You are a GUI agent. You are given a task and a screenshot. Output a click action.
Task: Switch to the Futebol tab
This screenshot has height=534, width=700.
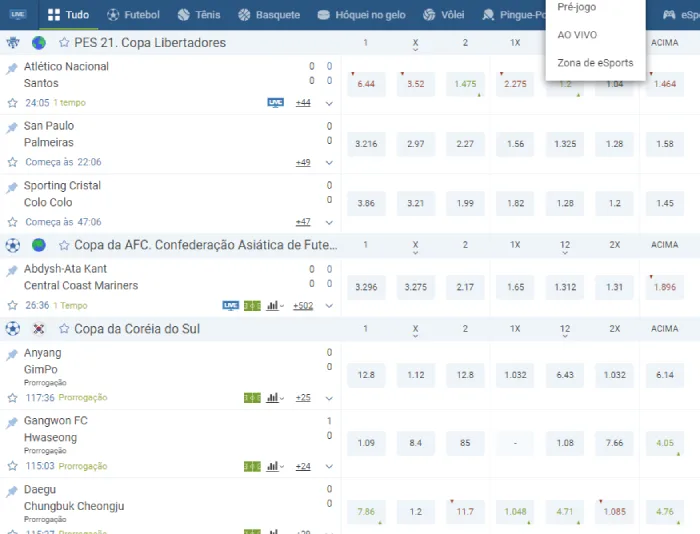[x=133, y=15]
